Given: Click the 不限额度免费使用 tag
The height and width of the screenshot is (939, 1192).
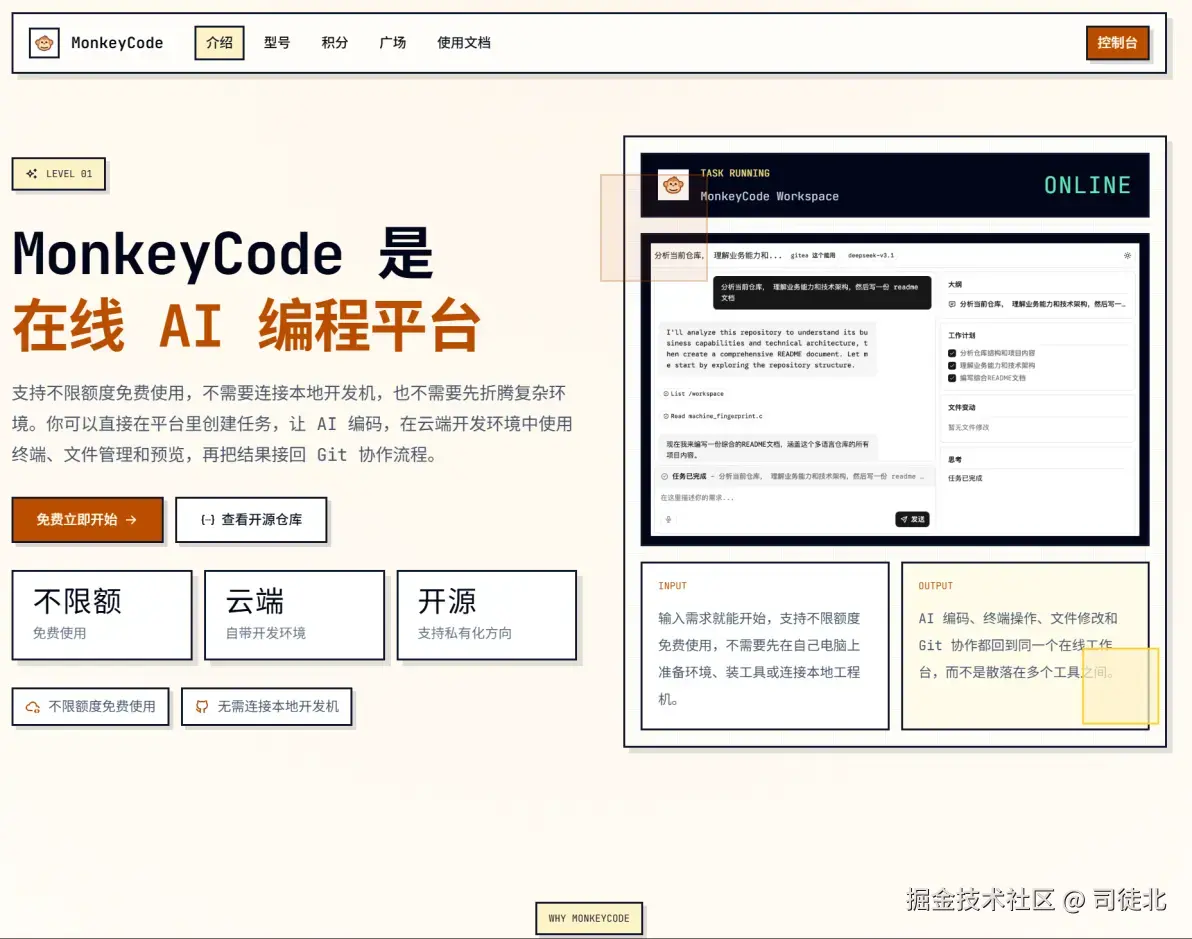Looking at the screenshot, I should click(90, 706).
